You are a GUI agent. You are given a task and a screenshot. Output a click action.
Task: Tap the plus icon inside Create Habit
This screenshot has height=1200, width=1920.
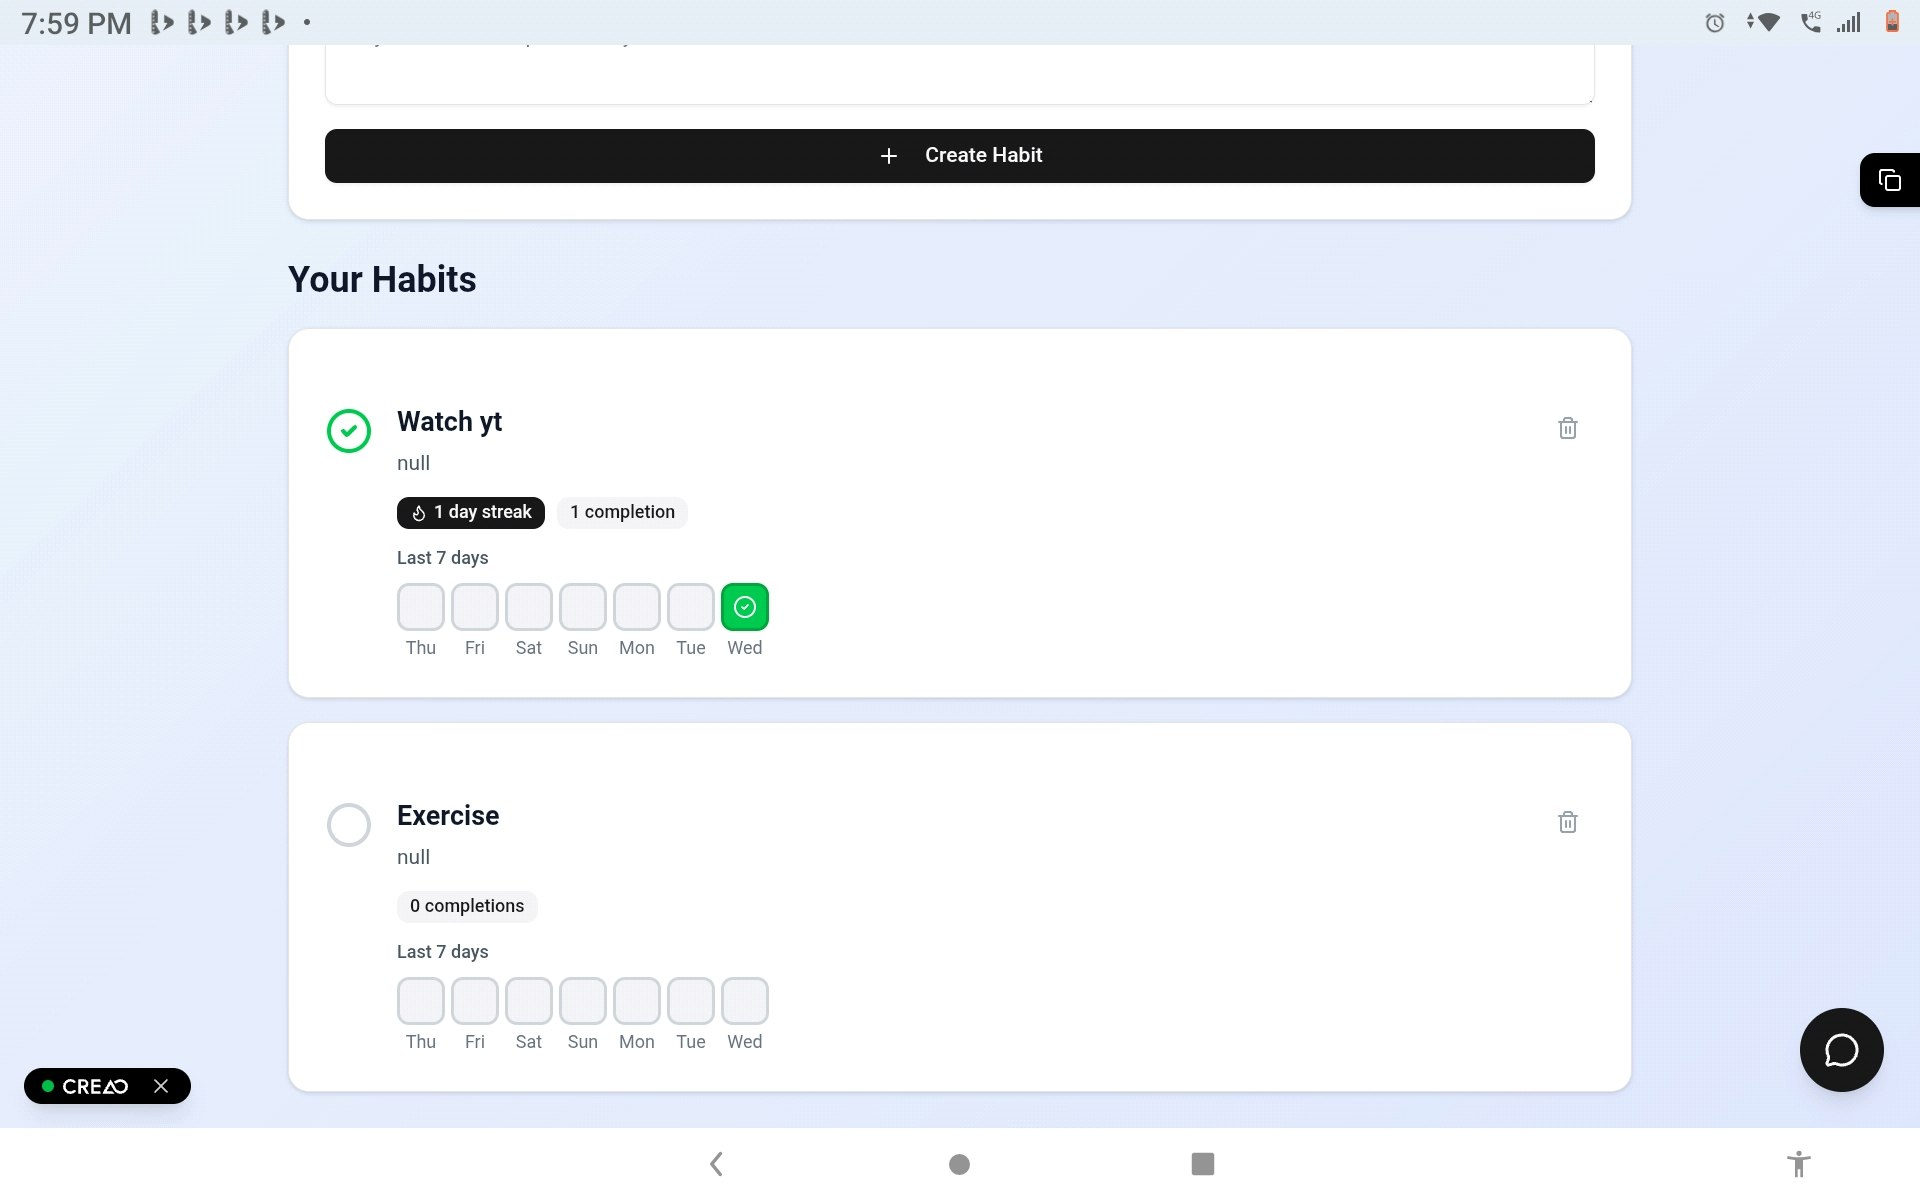(x=889, y=156)
